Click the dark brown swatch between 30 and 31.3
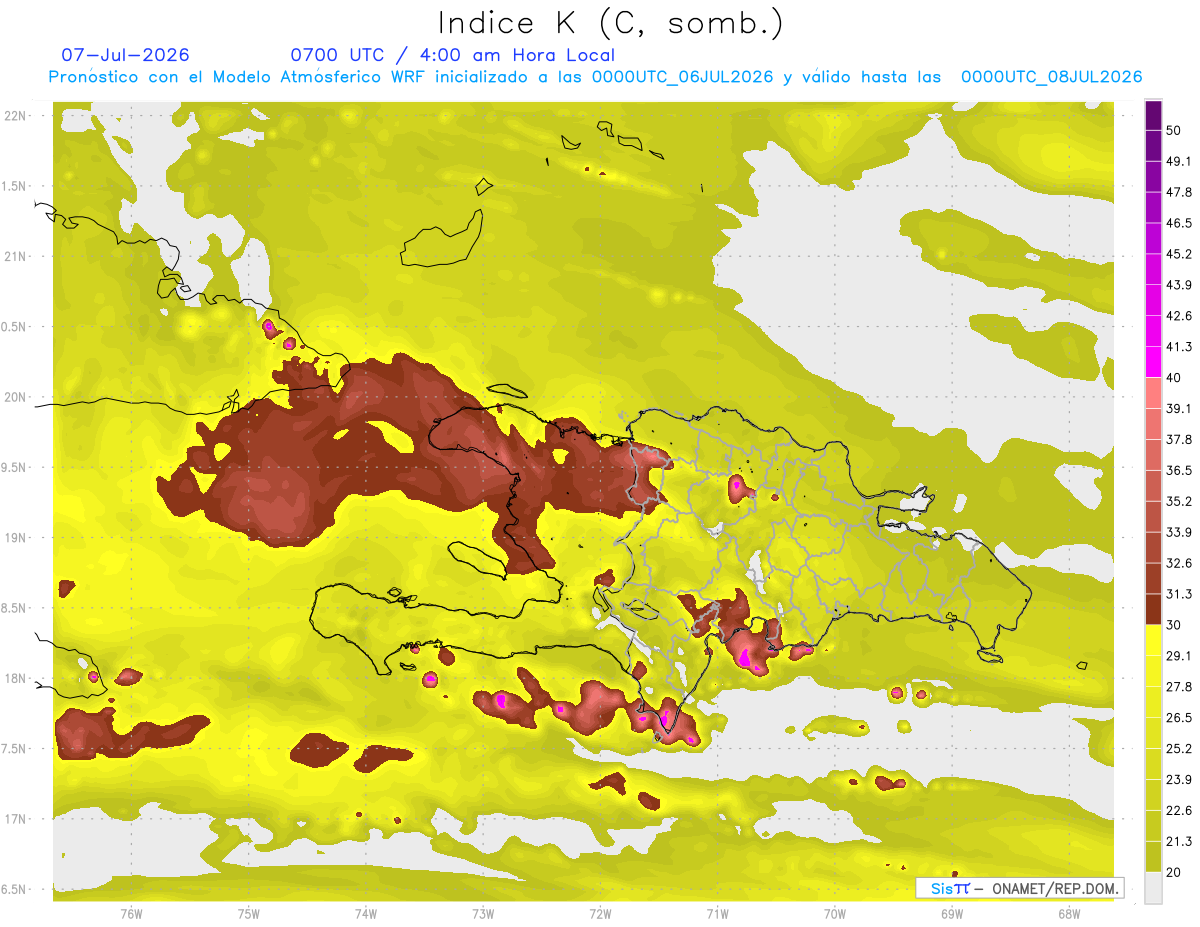 coord(1153,609)
